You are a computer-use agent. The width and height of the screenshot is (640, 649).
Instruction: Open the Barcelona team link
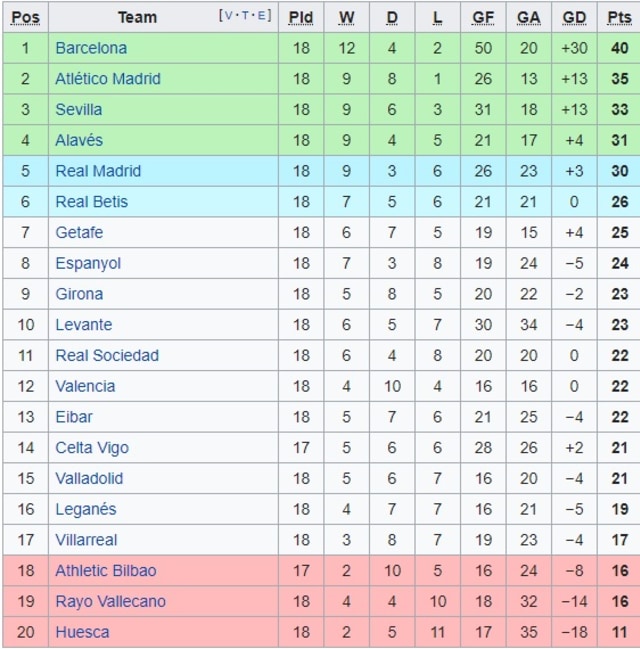click(x=91, y=48)
